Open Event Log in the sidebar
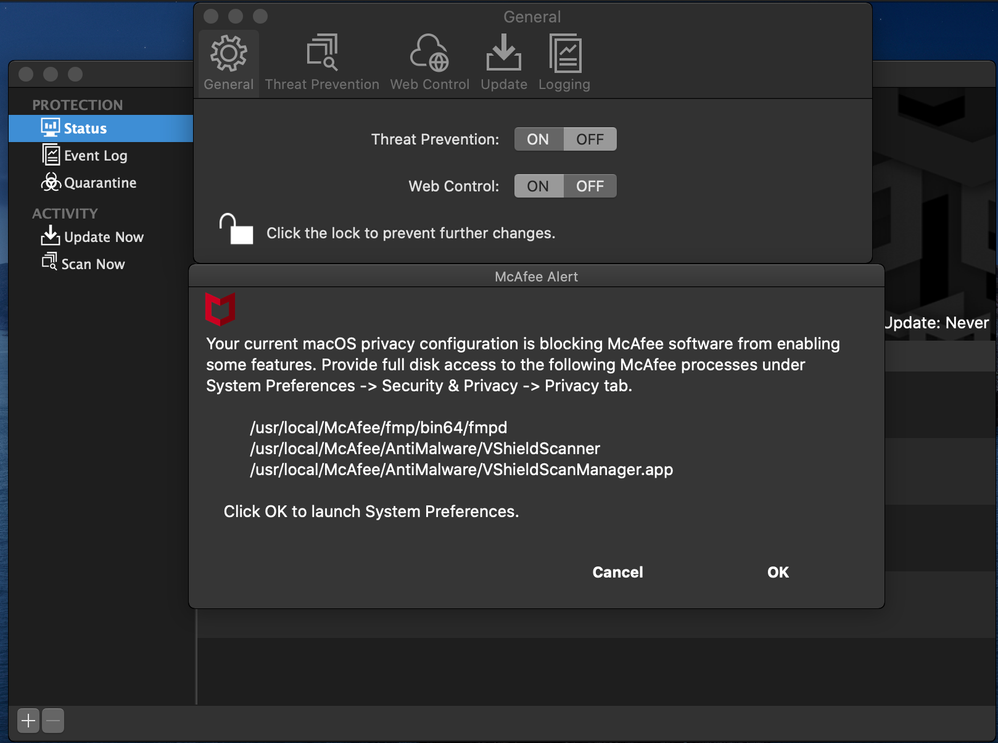998x743 pixels. coord(85,155)
